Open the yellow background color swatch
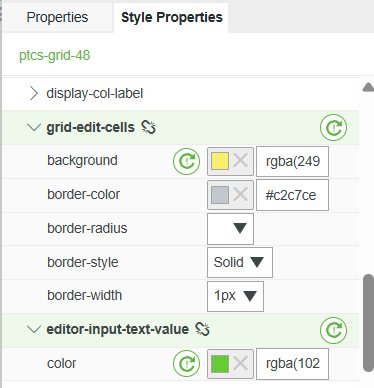The height and width of the screenshot is (388, 374). [x=220, y=161]
